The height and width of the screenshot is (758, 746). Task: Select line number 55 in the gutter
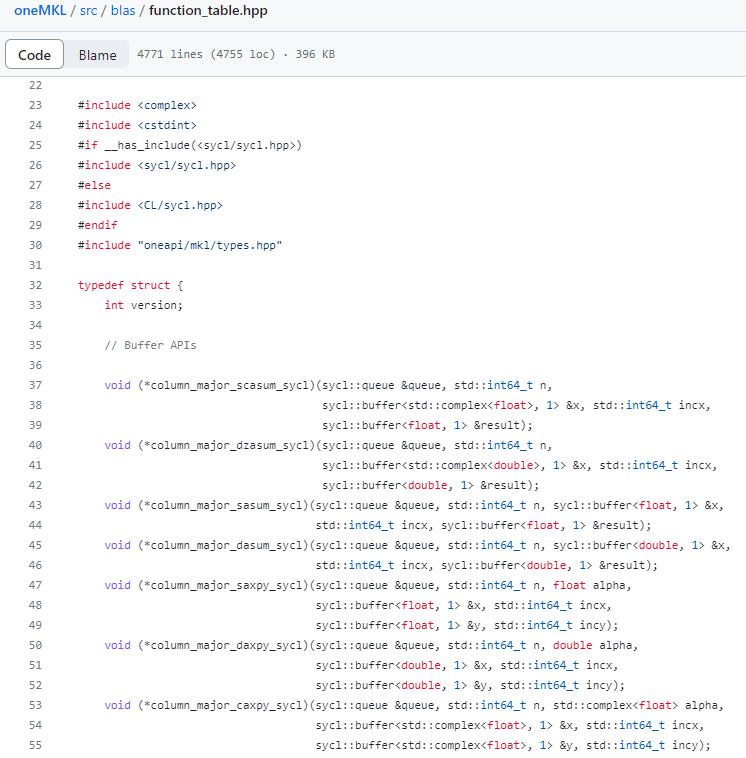point(36,745)
